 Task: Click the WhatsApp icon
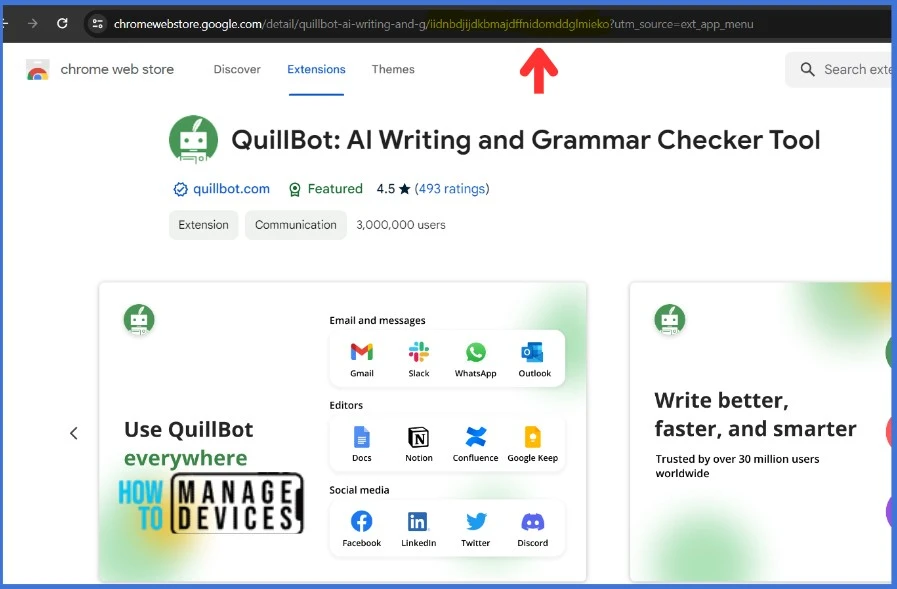(475, 352)
